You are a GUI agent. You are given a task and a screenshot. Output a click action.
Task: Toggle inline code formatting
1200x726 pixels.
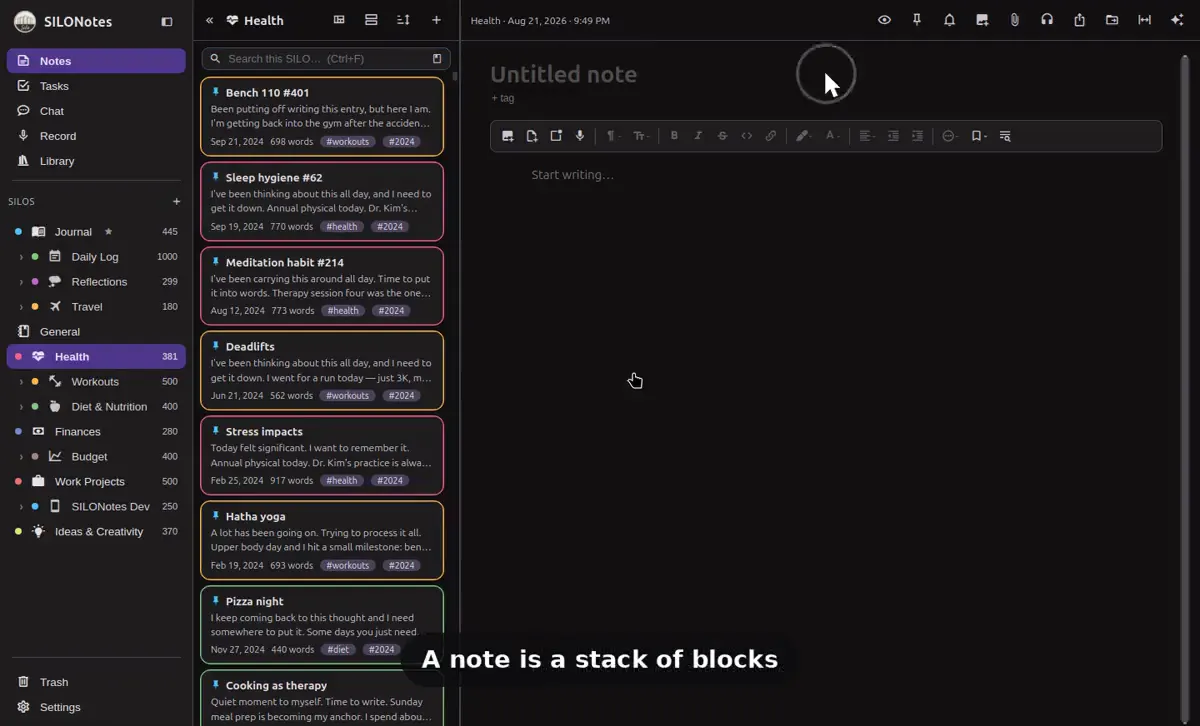point(746,136)
